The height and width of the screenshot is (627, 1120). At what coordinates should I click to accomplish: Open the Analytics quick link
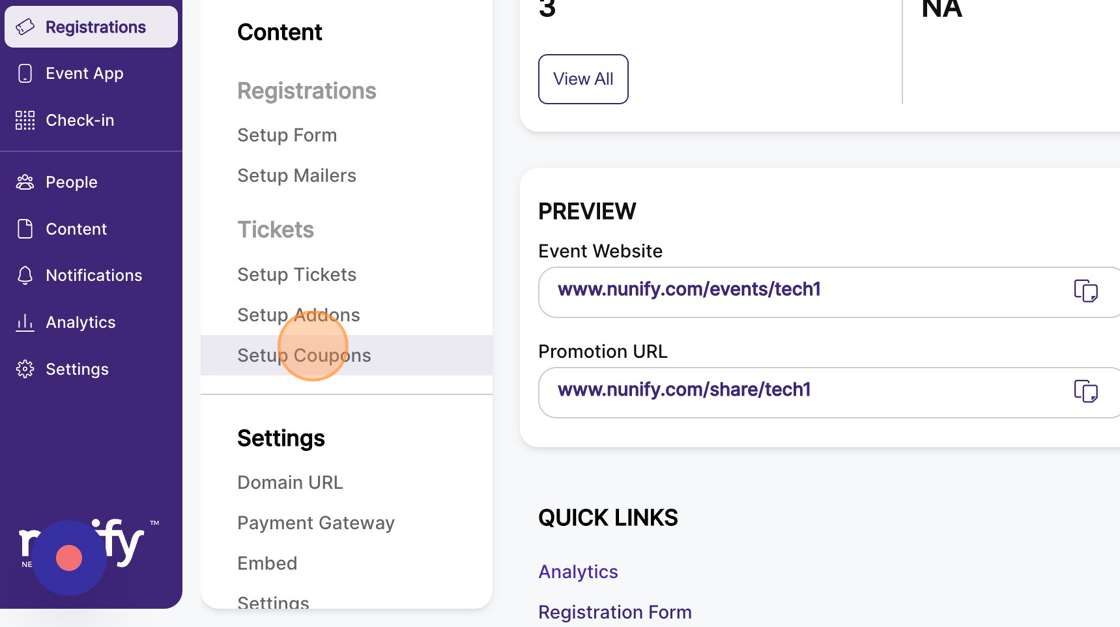tap(578, 572)
